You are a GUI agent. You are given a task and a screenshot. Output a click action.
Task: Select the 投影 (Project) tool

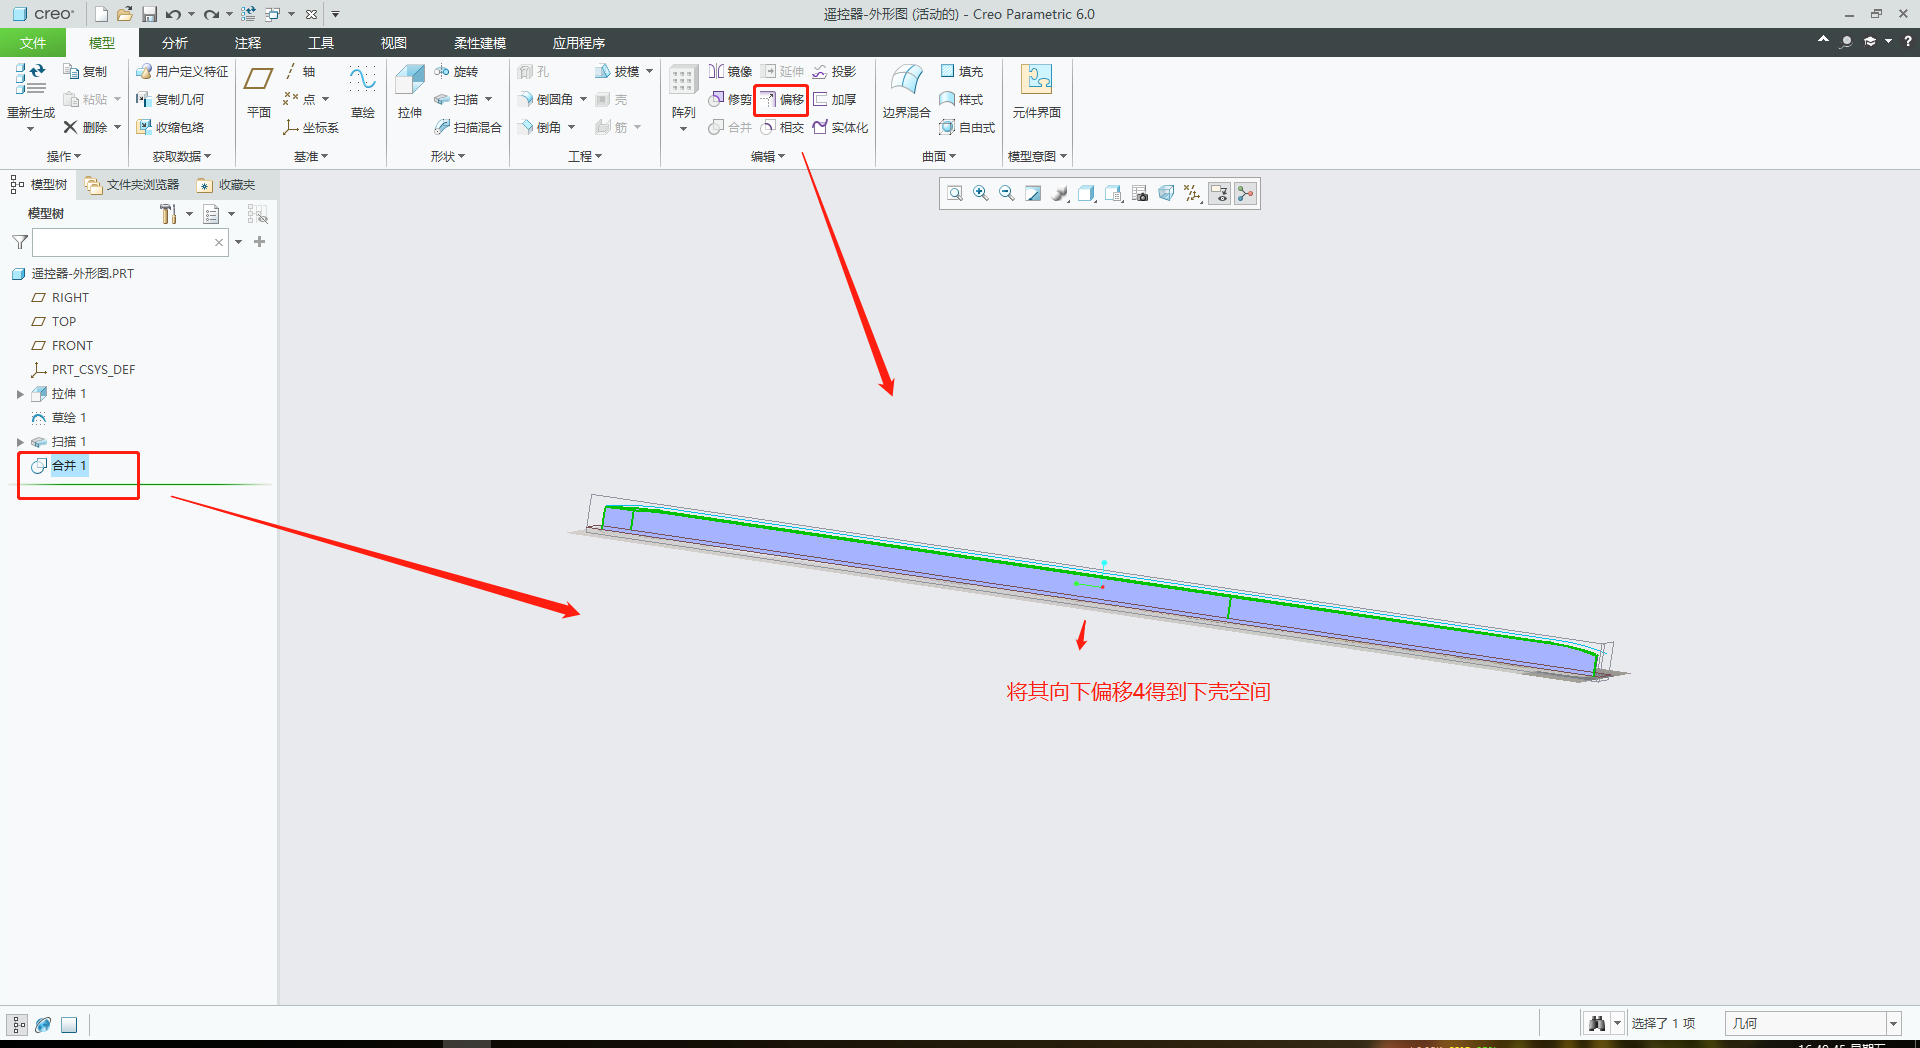tap(835, 71)
